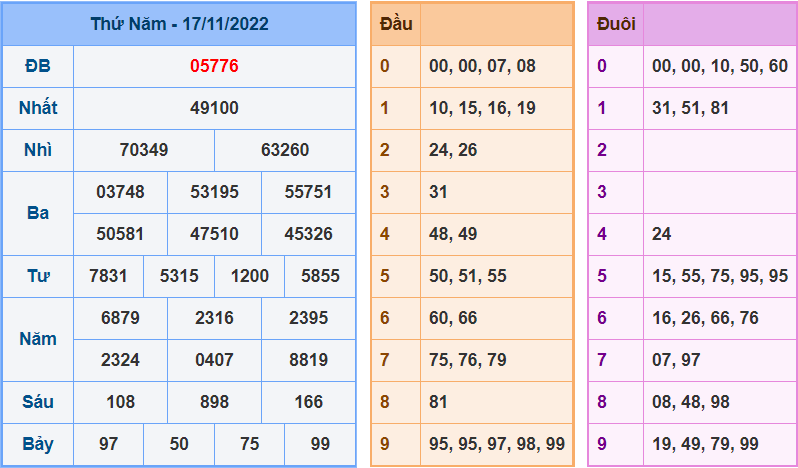Click the Nhì row label

click(x=38, y=150)
